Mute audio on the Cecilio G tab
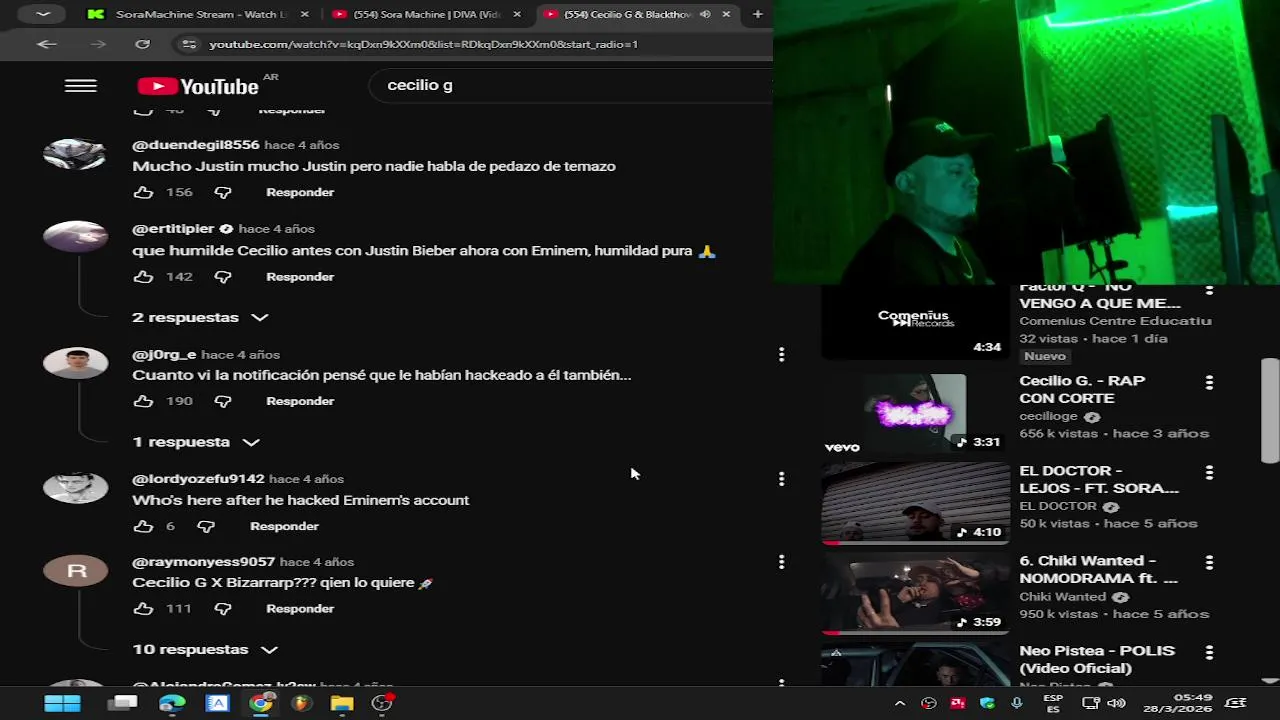This screenshot has width=1280, height=720. point(705,14)
